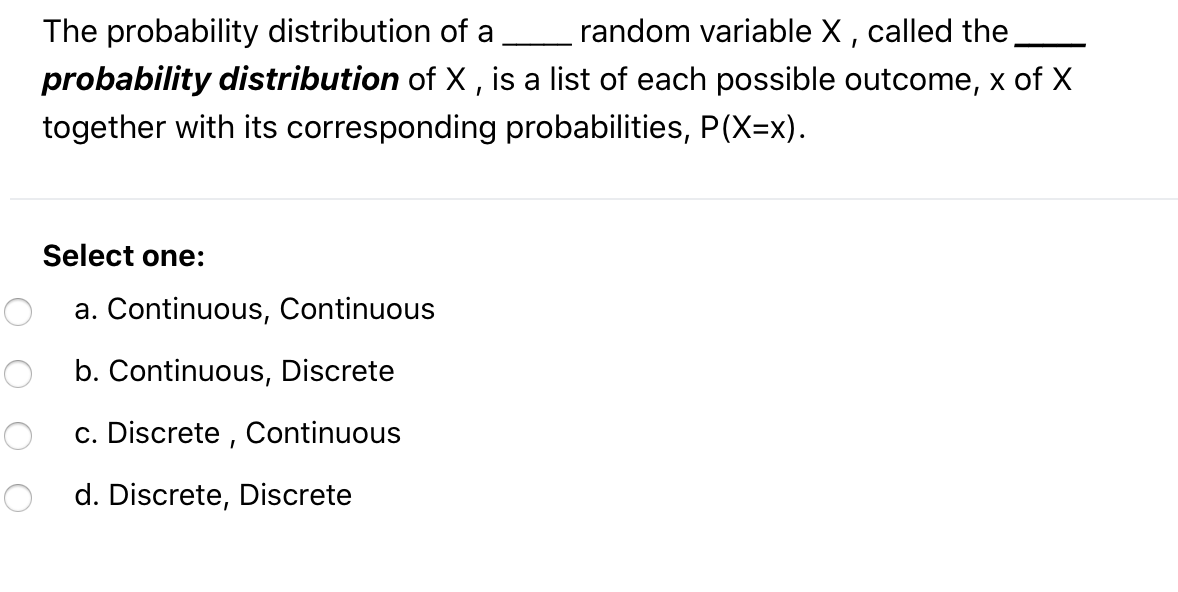This screenshot has height=592, width=1178.
Task: Select radio button for option a
Action: tap(18, 310)
